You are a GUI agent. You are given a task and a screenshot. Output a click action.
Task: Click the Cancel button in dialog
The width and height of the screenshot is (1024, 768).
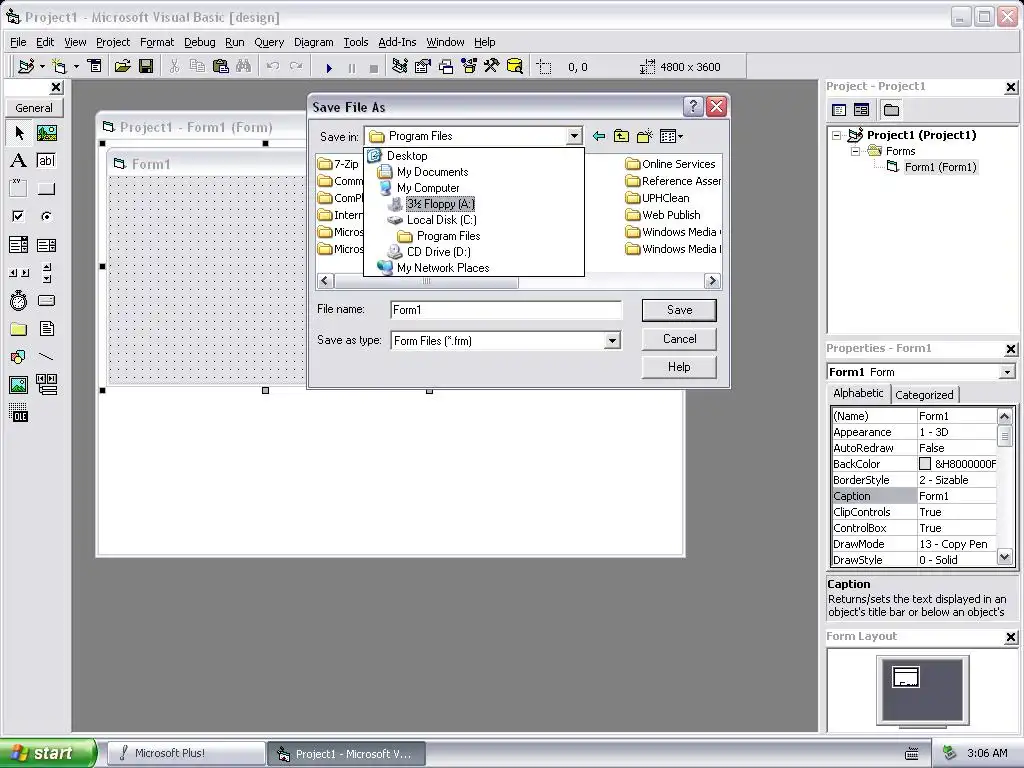(x=679, y=339)
